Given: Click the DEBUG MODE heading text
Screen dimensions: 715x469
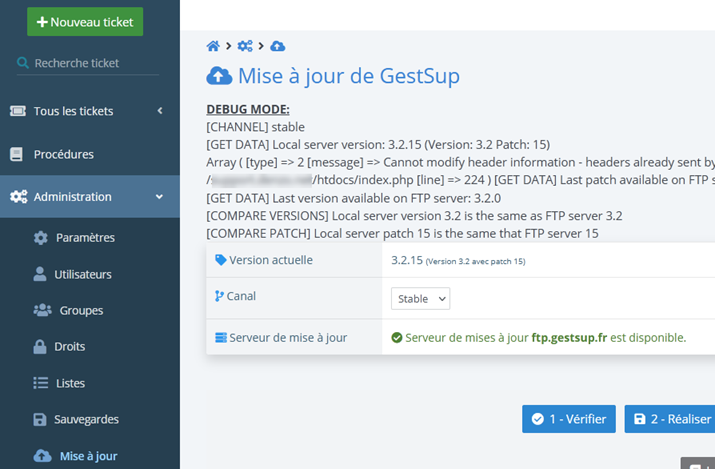Looking at the screenshot, I should 248,109.
